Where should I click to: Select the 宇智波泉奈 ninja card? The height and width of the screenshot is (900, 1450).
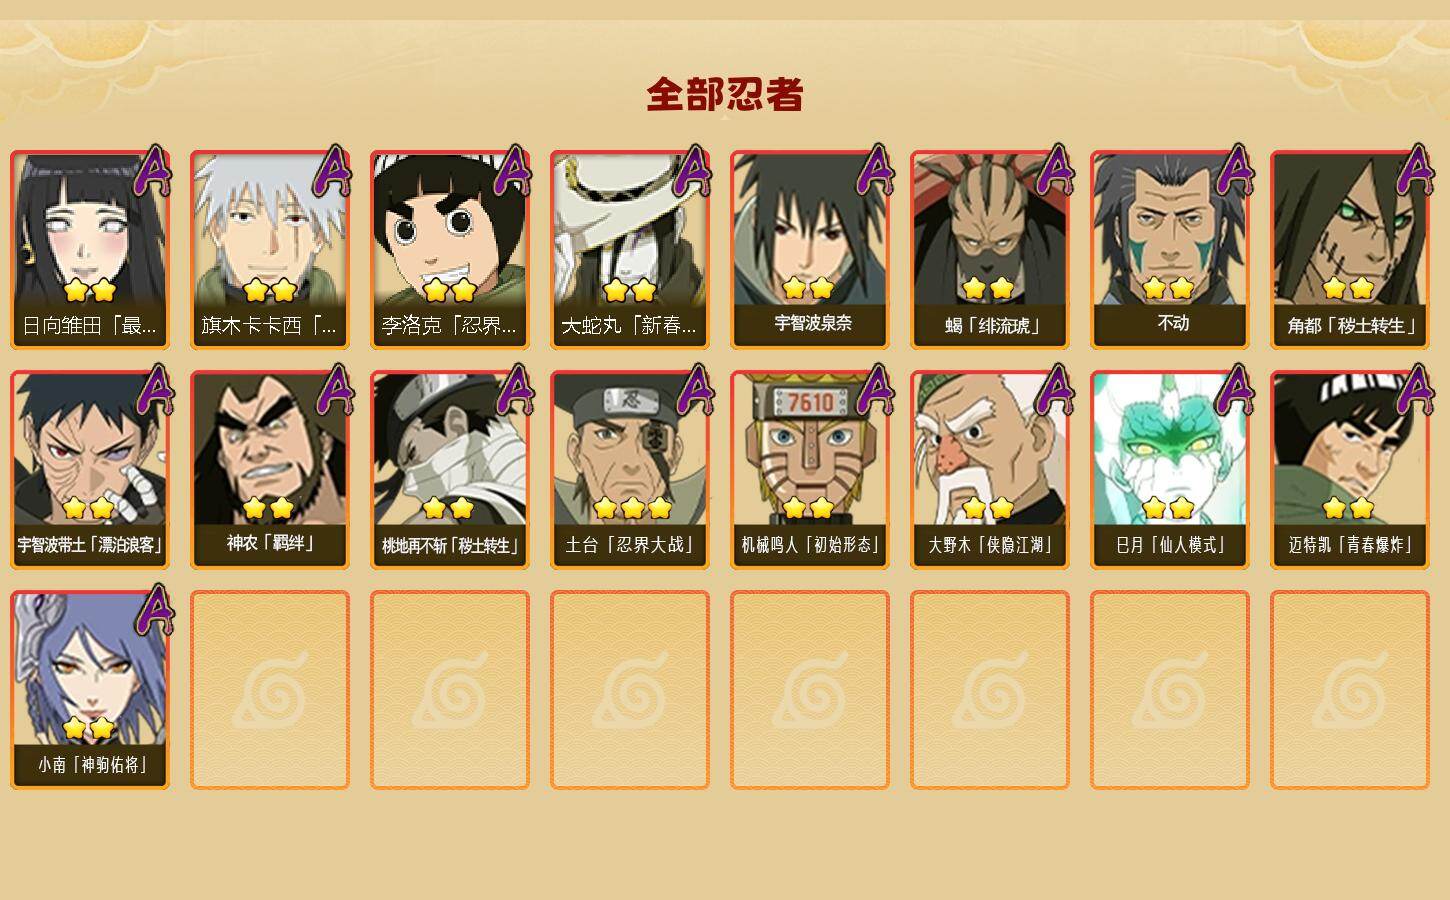tap(810, 249)
